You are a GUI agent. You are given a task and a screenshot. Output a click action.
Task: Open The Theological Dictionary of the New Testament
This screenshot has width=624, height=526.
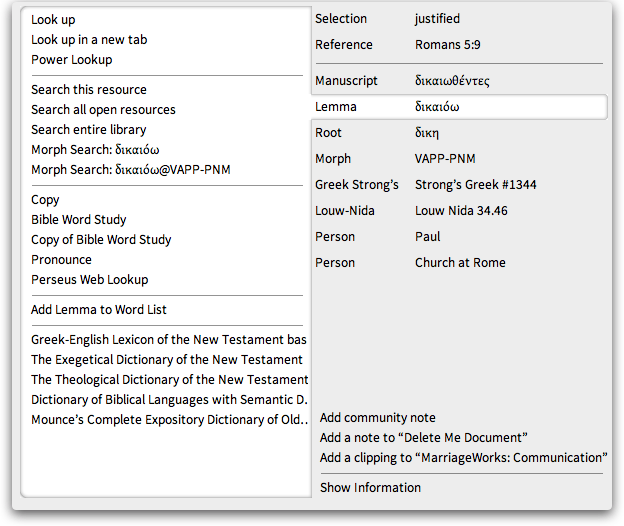coord(170,379)
